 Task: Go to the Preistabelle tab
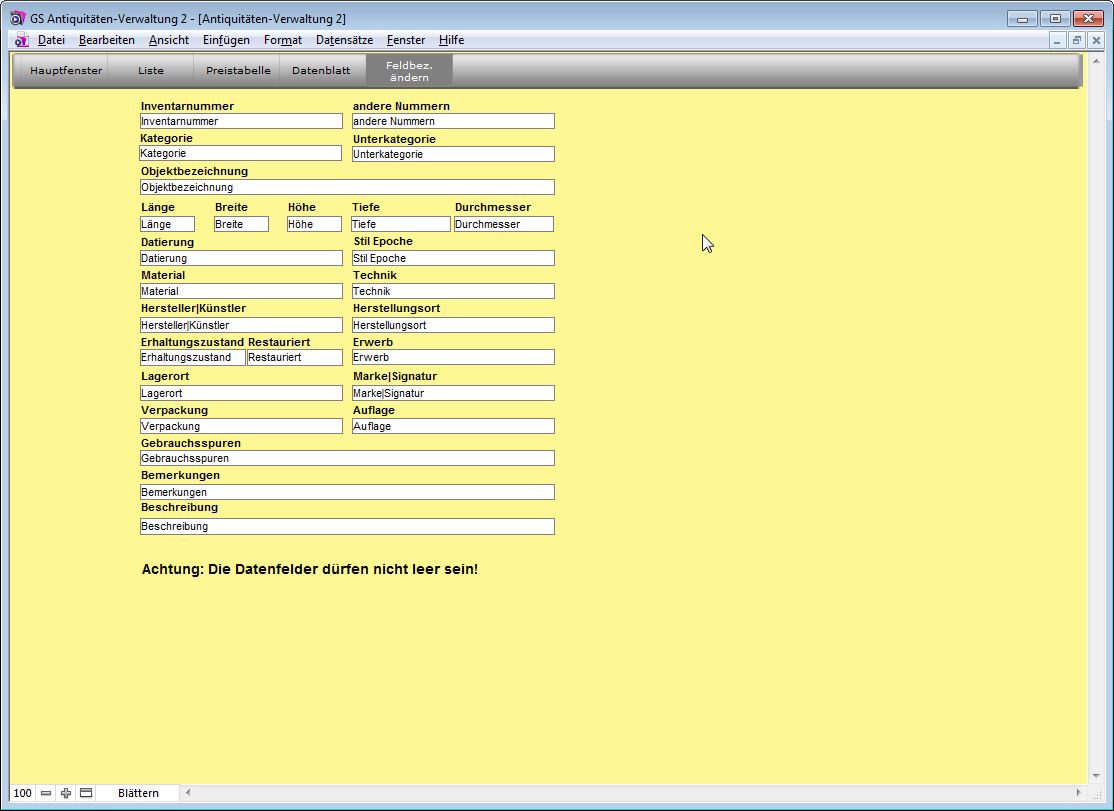tap(238, 71)
